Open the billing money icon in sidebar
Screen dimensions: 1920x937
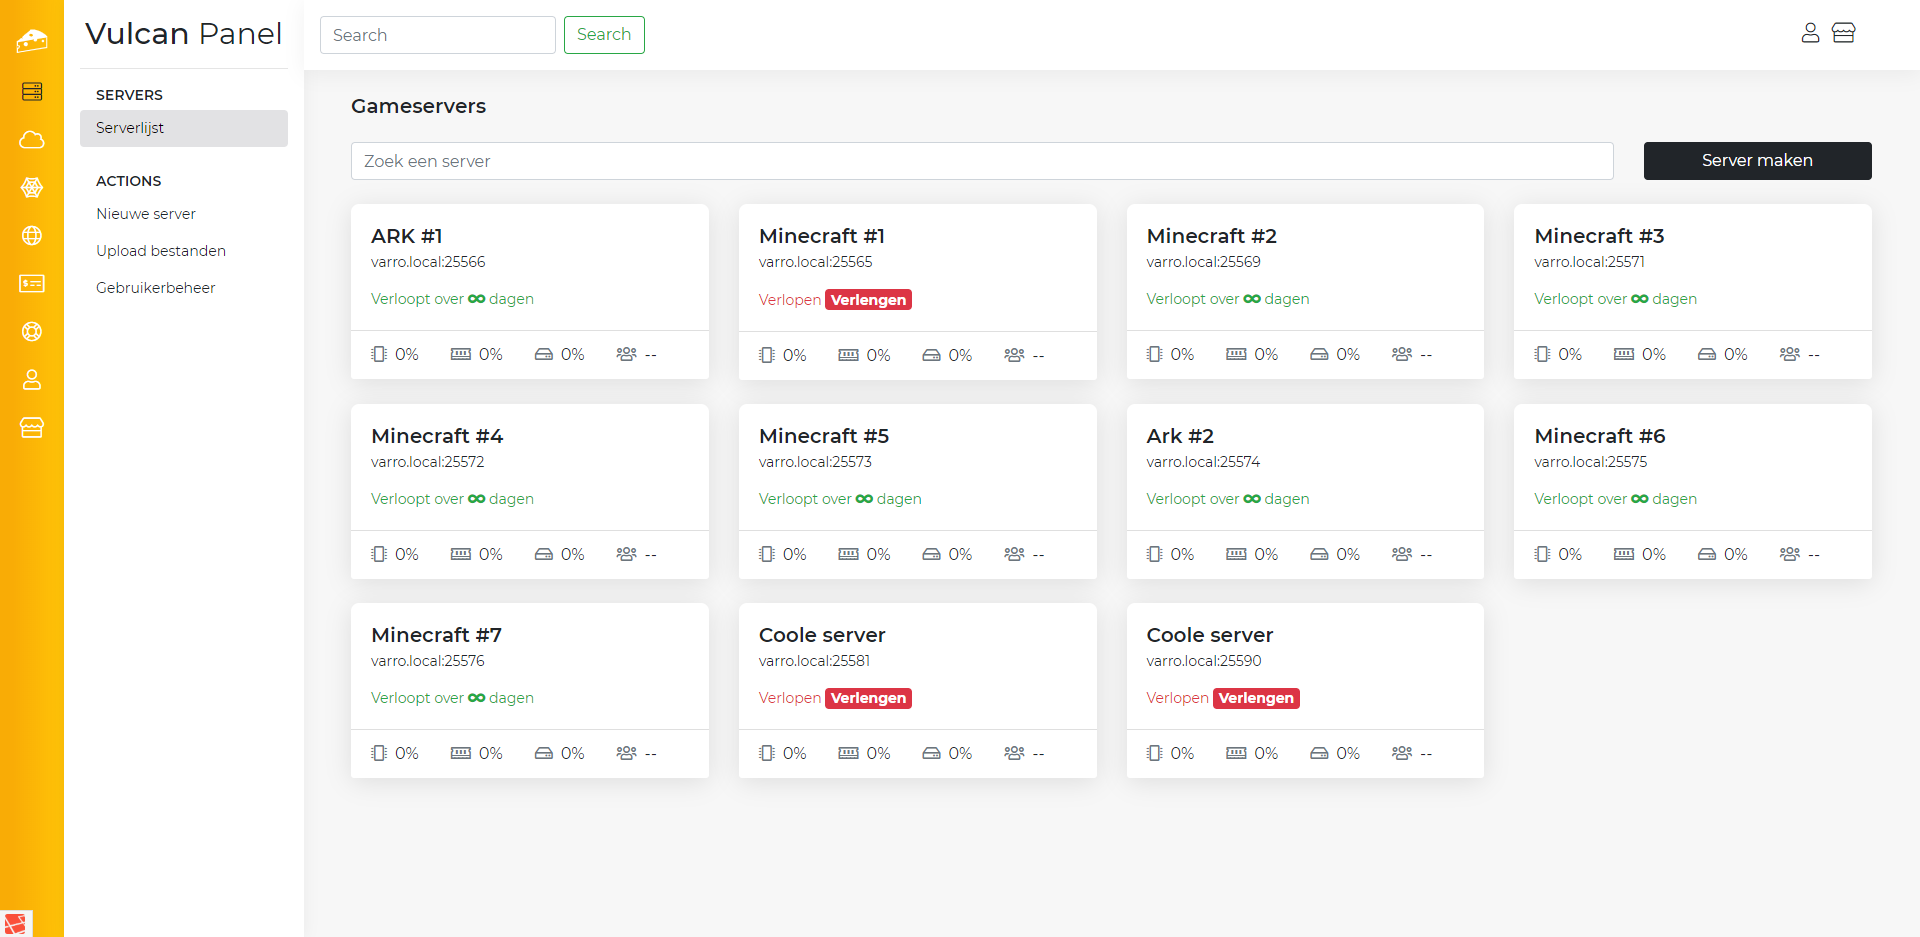pos(32,284)
